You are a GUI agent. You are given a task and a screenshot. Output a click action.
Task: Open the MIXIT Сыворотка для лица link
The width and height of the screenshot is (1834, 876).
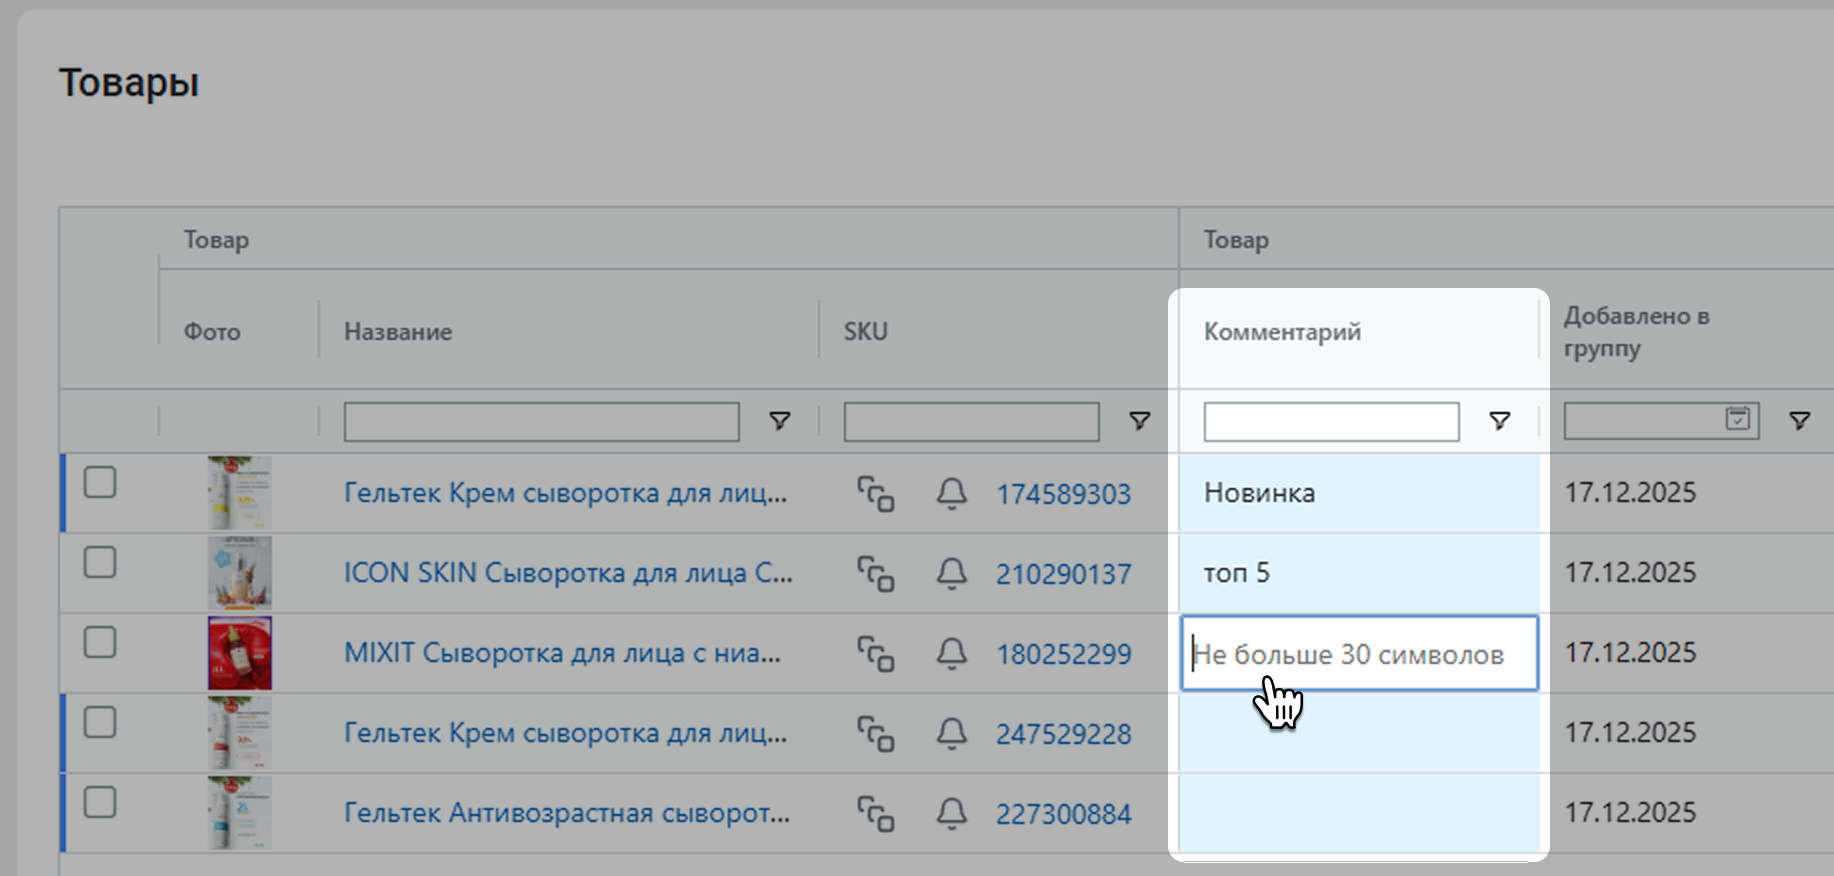tap(562, 653)
